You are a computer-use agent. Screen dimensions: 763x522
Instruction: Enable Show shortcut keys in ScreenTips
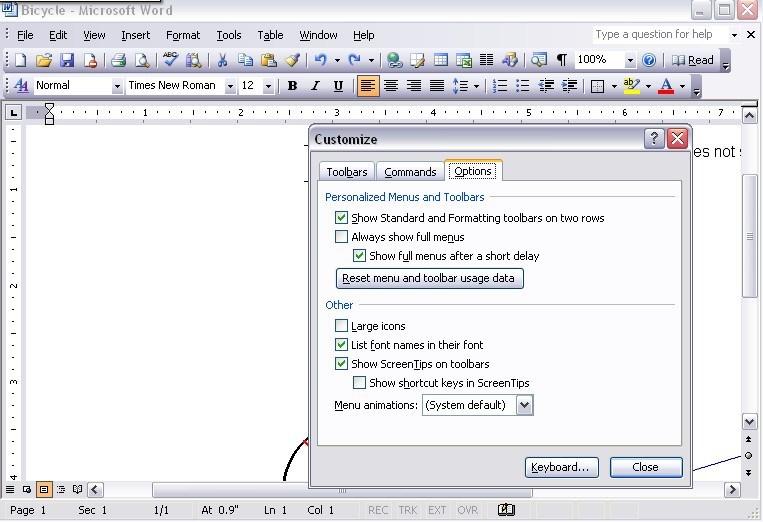click(359, 382)
